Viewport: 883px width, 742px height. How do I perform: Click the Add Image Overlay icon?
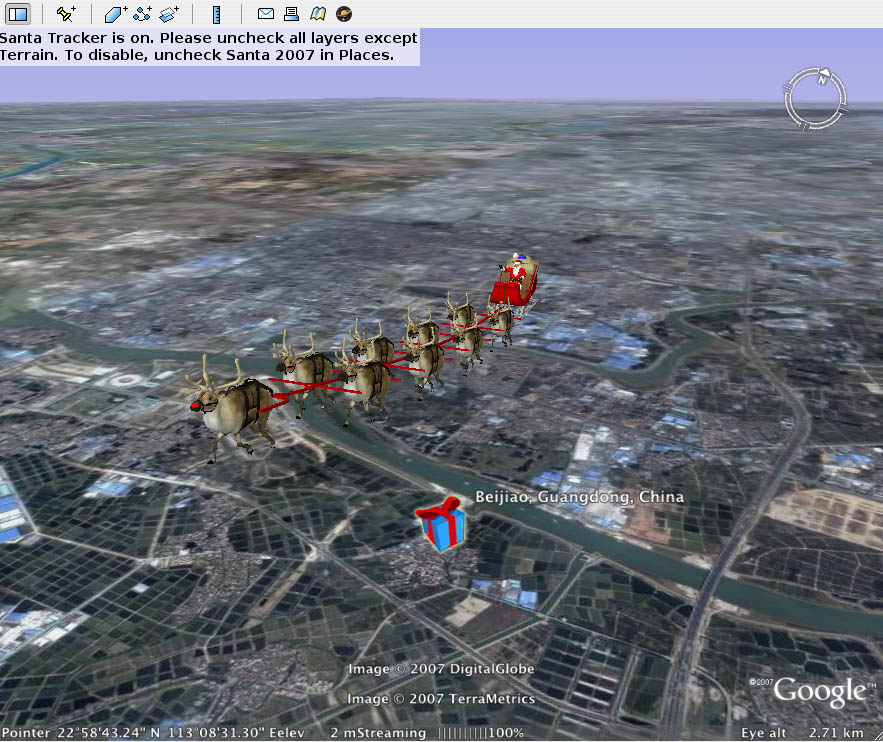pyautogui.click(x=170, y=14)
